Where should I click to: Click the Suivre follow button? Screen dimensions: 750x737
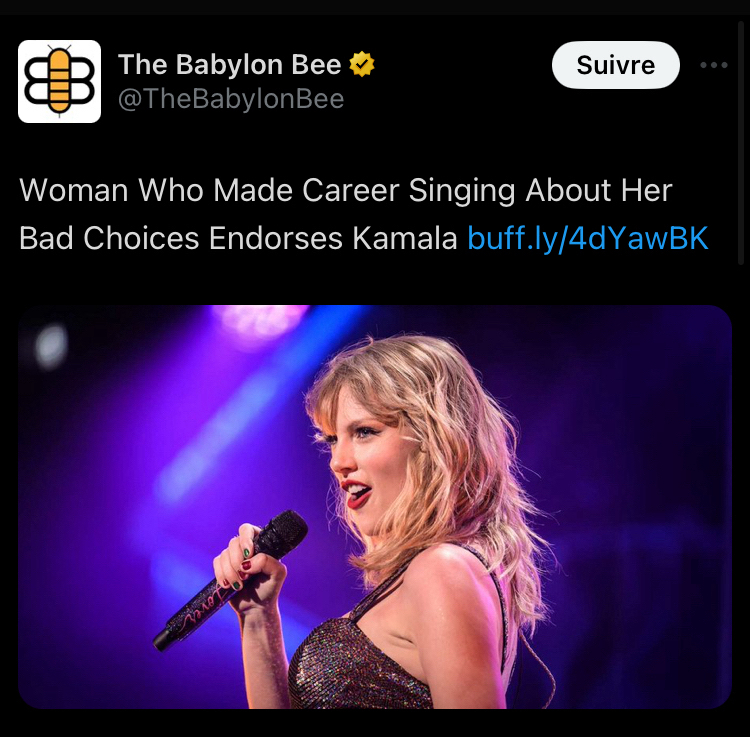coord(616,65)
